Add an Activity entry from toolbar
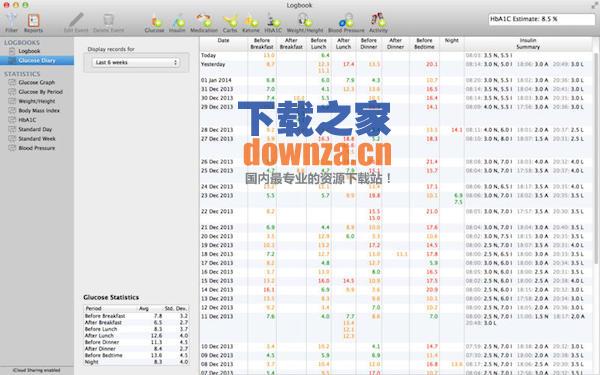The height and width of the screenshot is (375, 600). pos(378,23)
